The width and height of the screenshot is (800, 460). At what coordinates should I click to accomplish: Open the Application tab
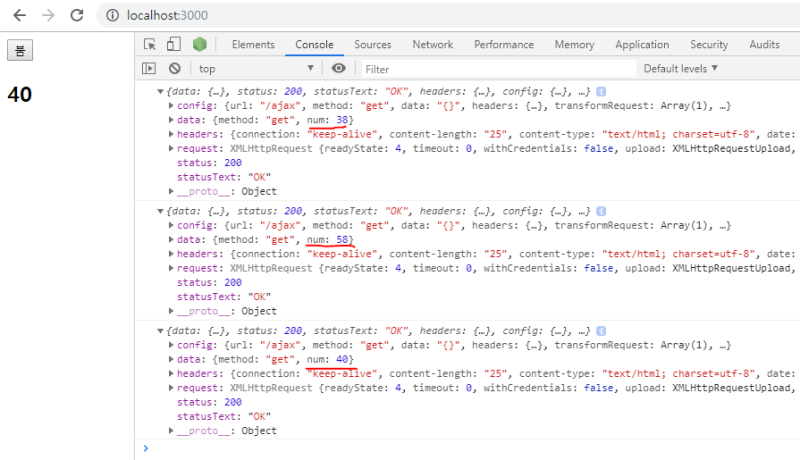[642, 45]
